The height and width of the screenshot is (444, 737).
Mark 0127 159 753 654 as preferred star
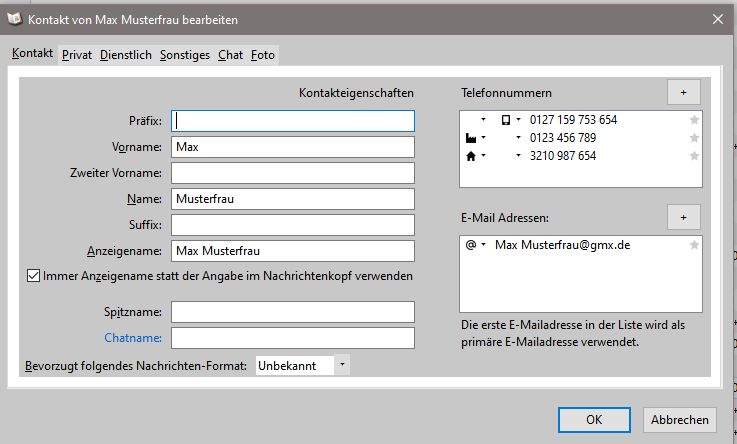pos(694,120)
